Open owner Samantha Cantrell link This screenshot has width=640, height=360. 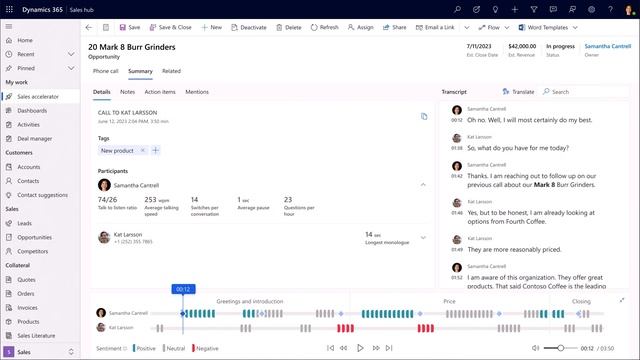tap(607, 46)
